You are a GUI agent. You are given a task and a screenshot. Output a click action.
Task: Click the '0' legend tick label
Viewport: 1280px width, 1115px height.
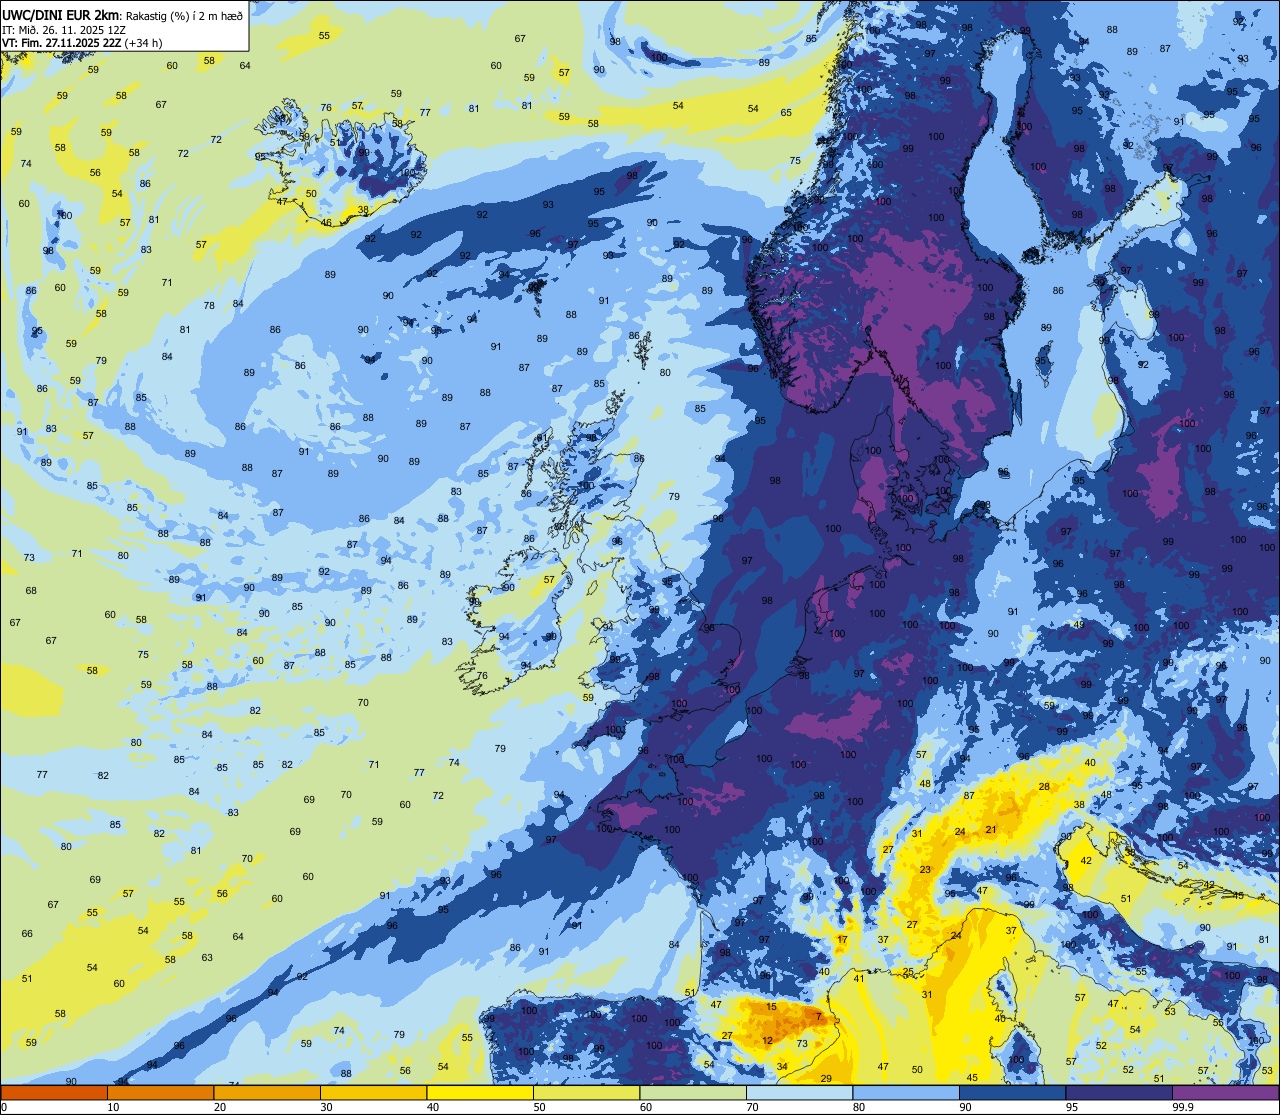tap(4, 1107)
